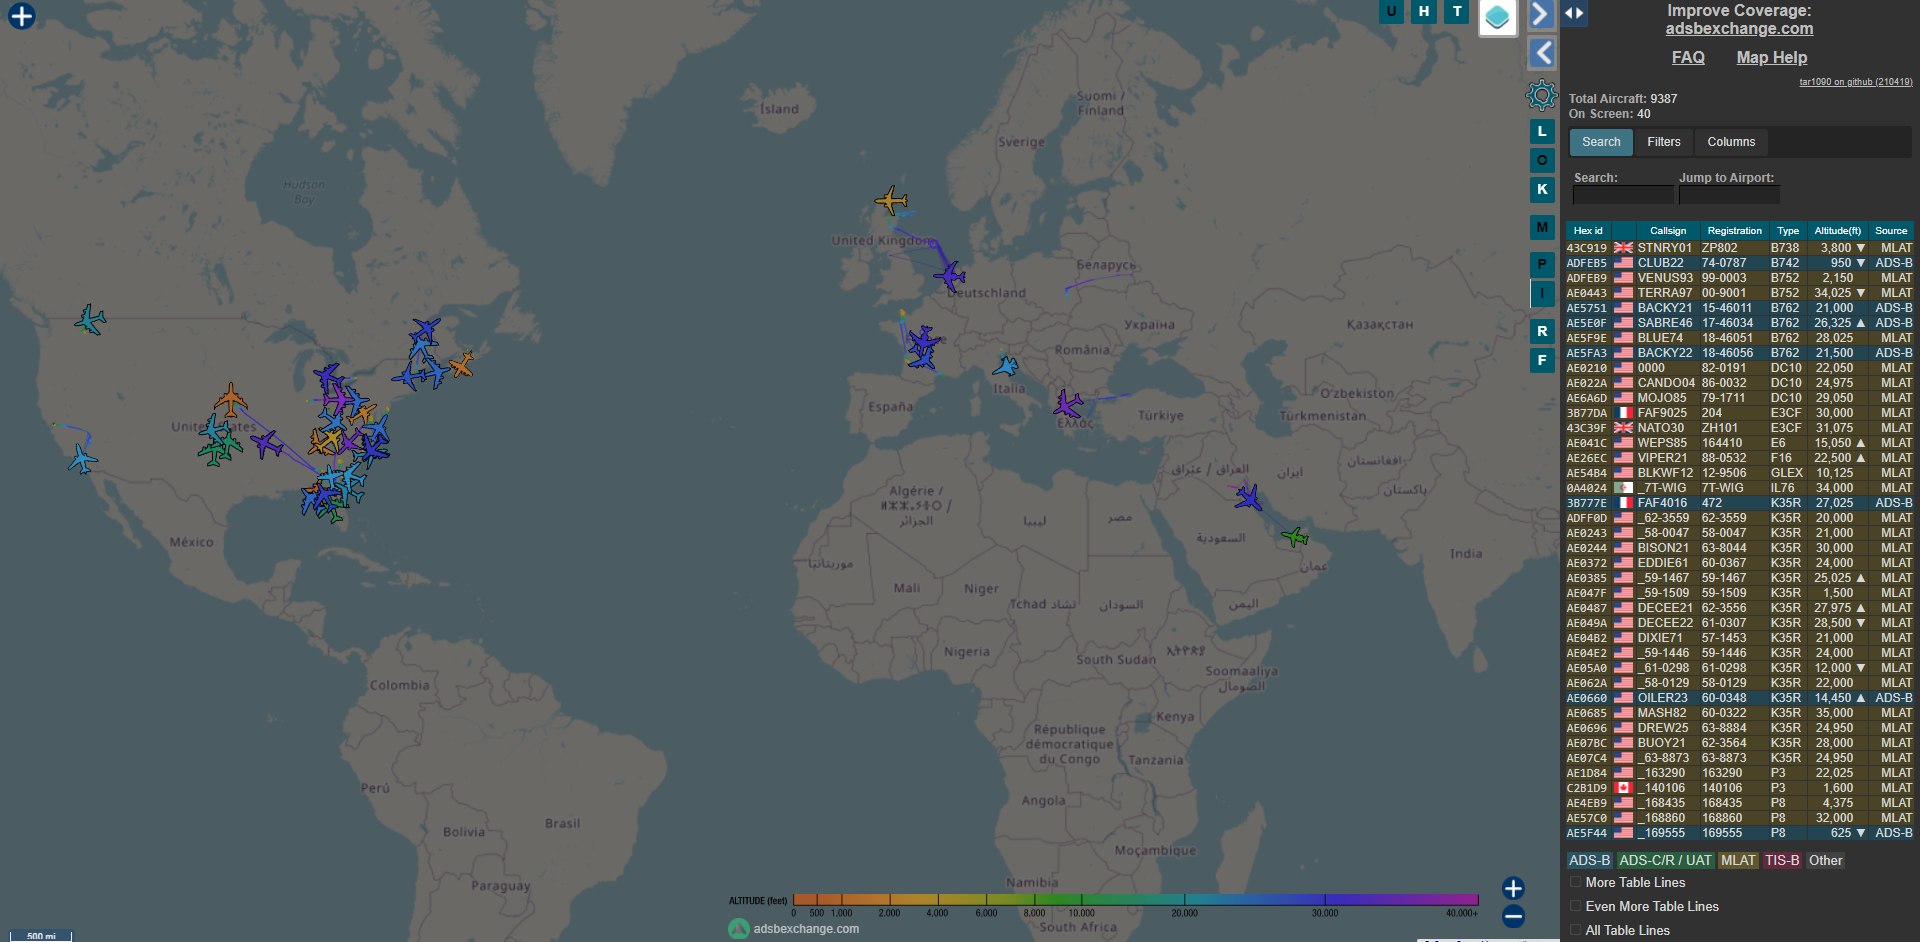Image resolution: width=1920 pixels, height=942 pixels.
Task: Enable the More Table Lines checkbox
Action: click(x=1576, y=882)
